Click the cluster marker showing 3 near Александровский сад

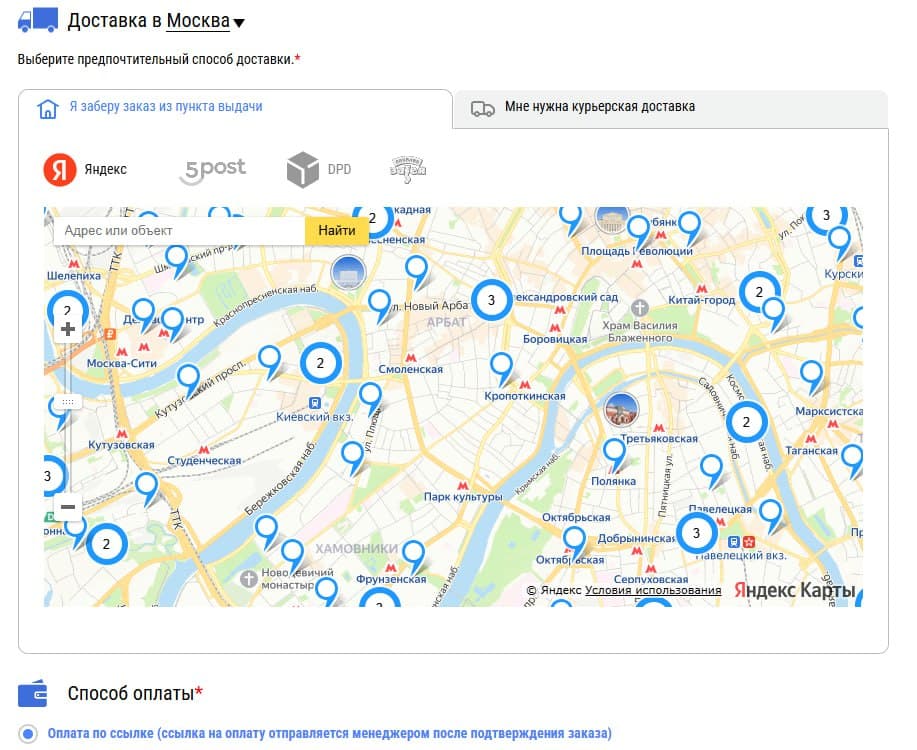491,299
